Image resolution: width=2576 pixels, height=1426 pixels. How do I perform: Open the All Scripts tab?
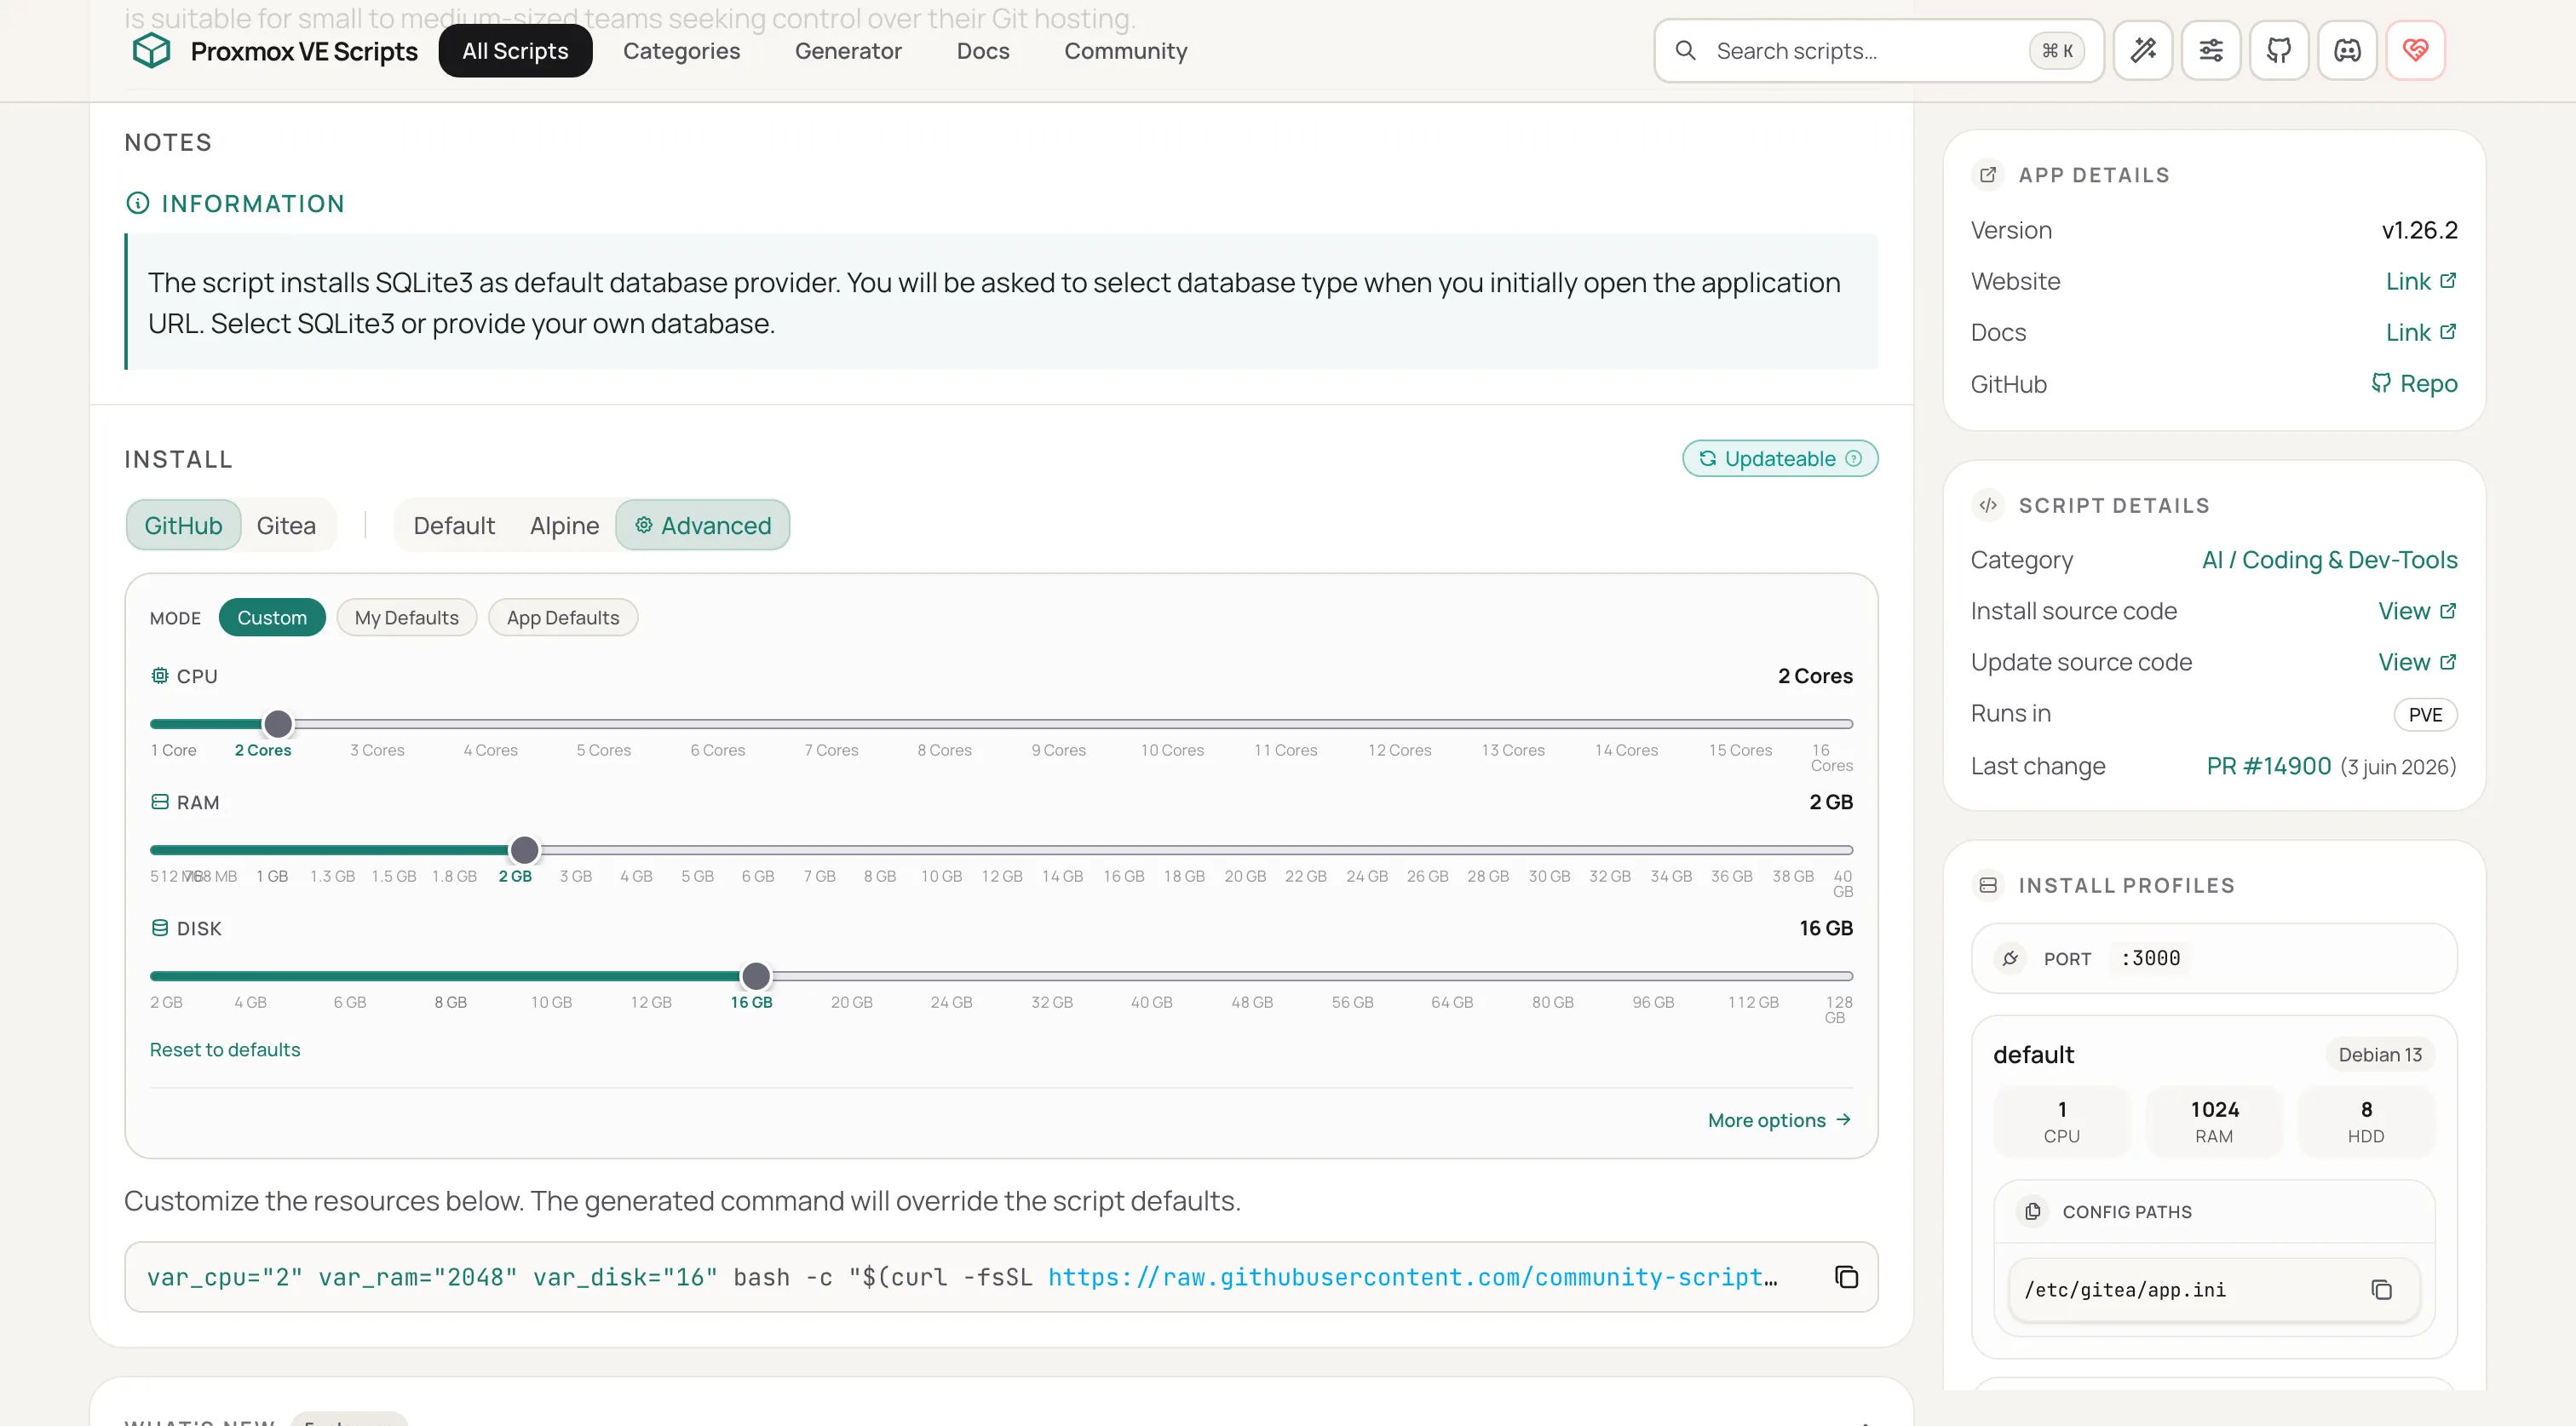coord(515,51)
